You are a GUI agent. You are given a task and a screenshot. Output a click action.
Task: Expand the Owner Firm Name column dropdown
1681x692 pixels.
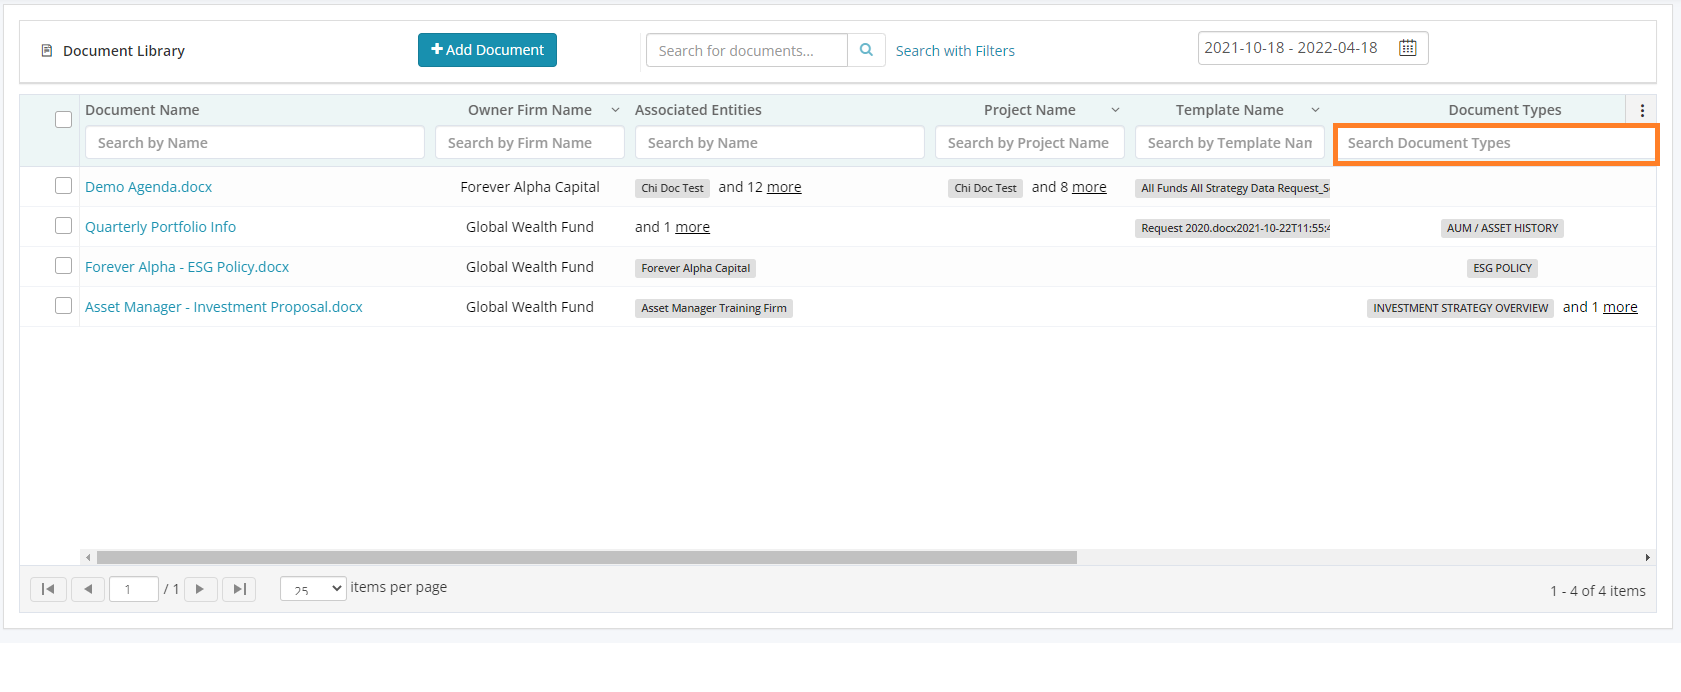pos(615,110)
